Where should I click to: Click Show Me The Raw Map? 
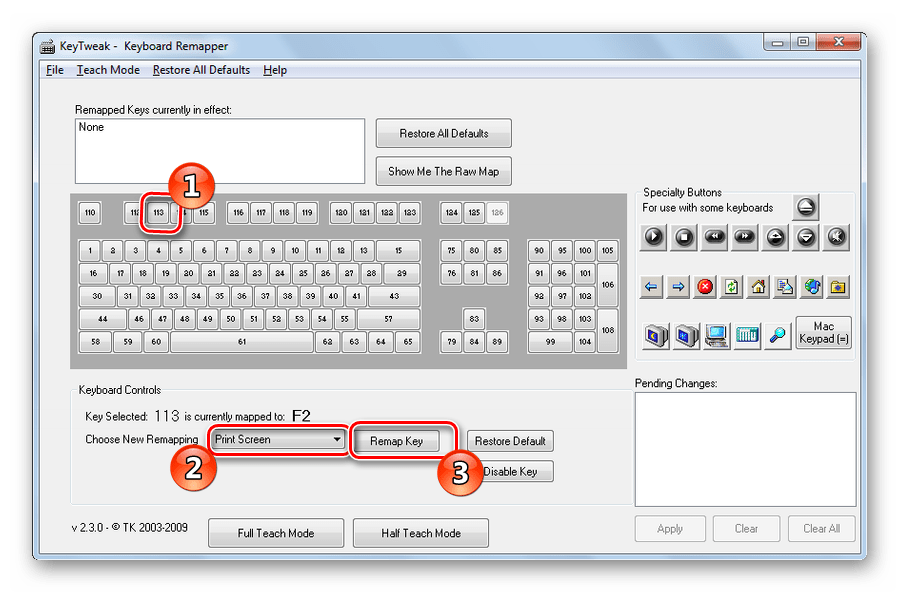pos(443,171)
